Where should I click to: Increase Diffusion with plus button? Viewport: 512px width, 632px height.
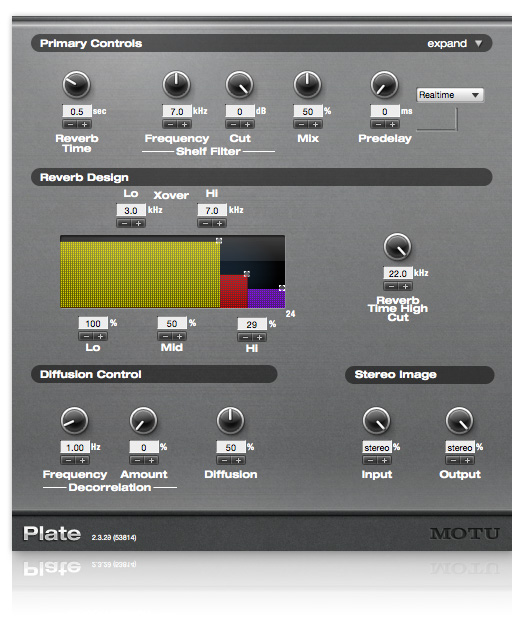239,460
